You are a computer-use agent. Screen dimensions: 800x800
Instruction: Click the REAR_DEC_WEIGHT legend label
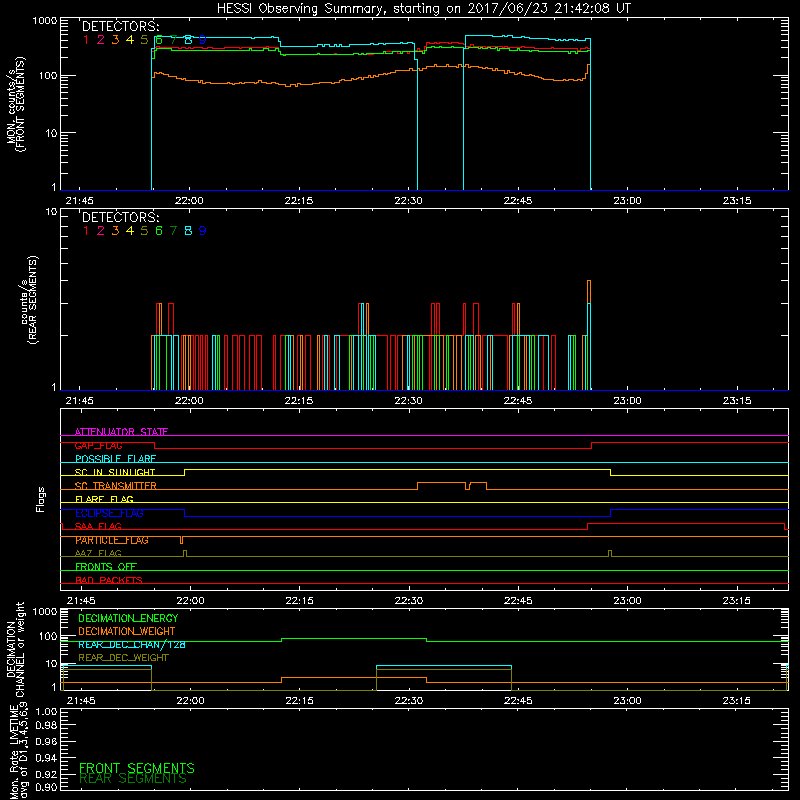(123, 658)
